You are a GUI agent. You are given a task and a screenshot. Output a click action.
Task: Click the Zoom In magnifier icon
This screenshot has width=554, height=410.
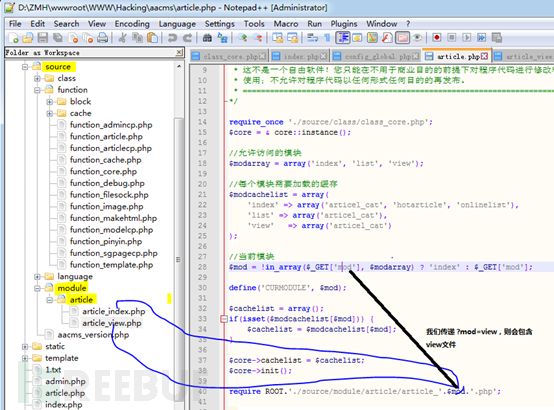click(x=242, y=37)
